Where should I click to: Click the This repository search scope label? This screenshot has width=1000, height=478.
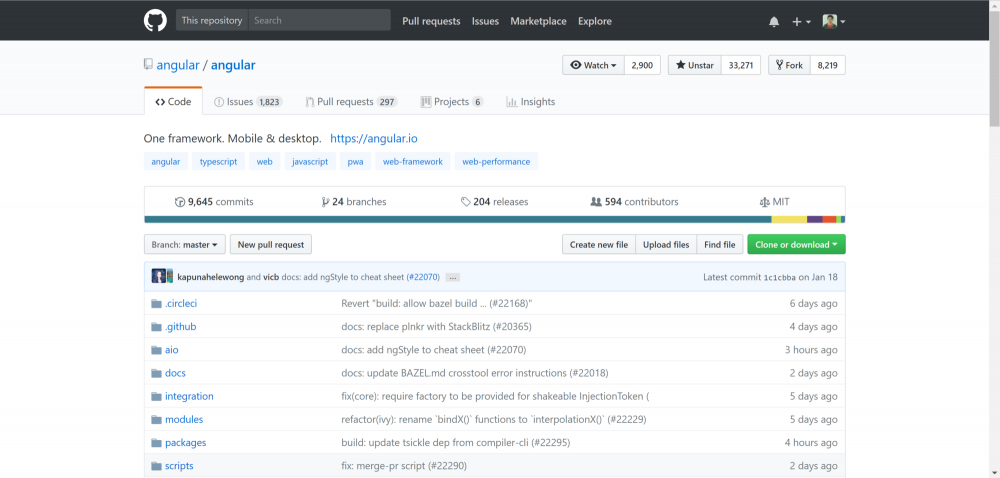[x=212, y=20]
